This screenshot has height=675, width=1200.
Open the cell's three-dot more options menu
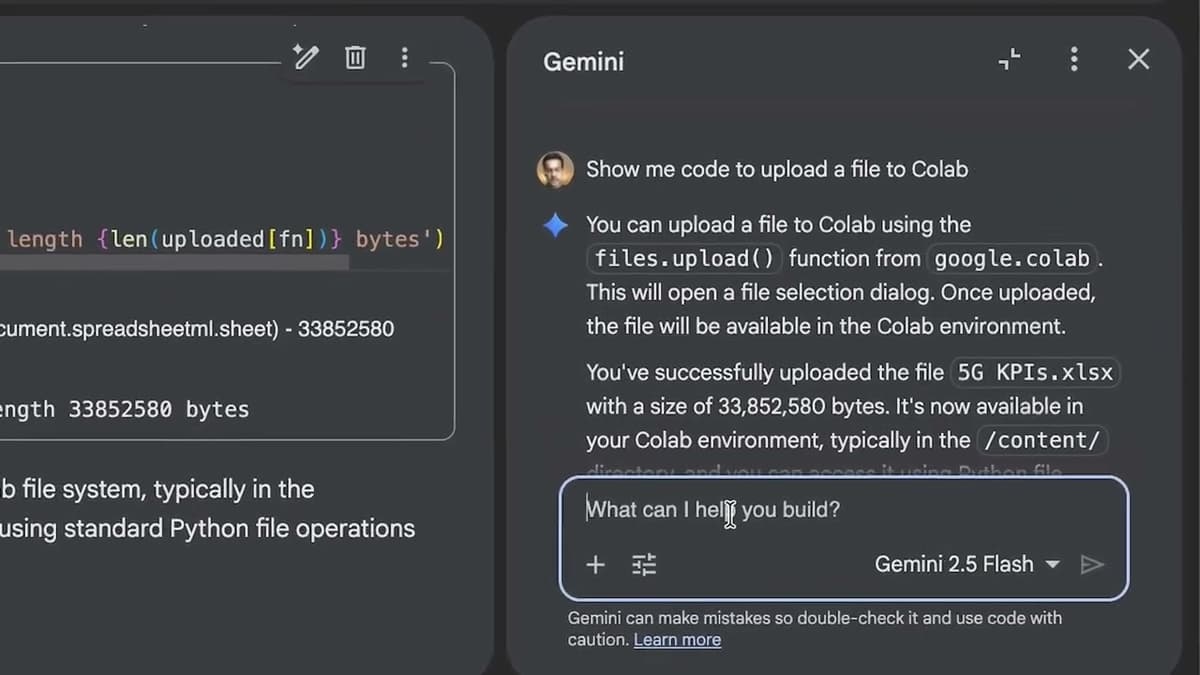(x=404, y=58)
